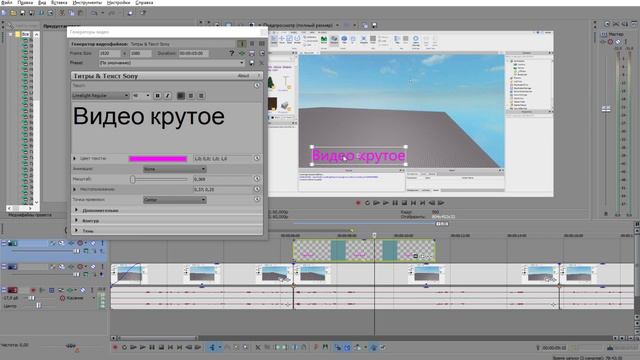This screenshot has height=360, width=640.
Task: Open the font size dropdown
Action: click(x=141, y=96)
